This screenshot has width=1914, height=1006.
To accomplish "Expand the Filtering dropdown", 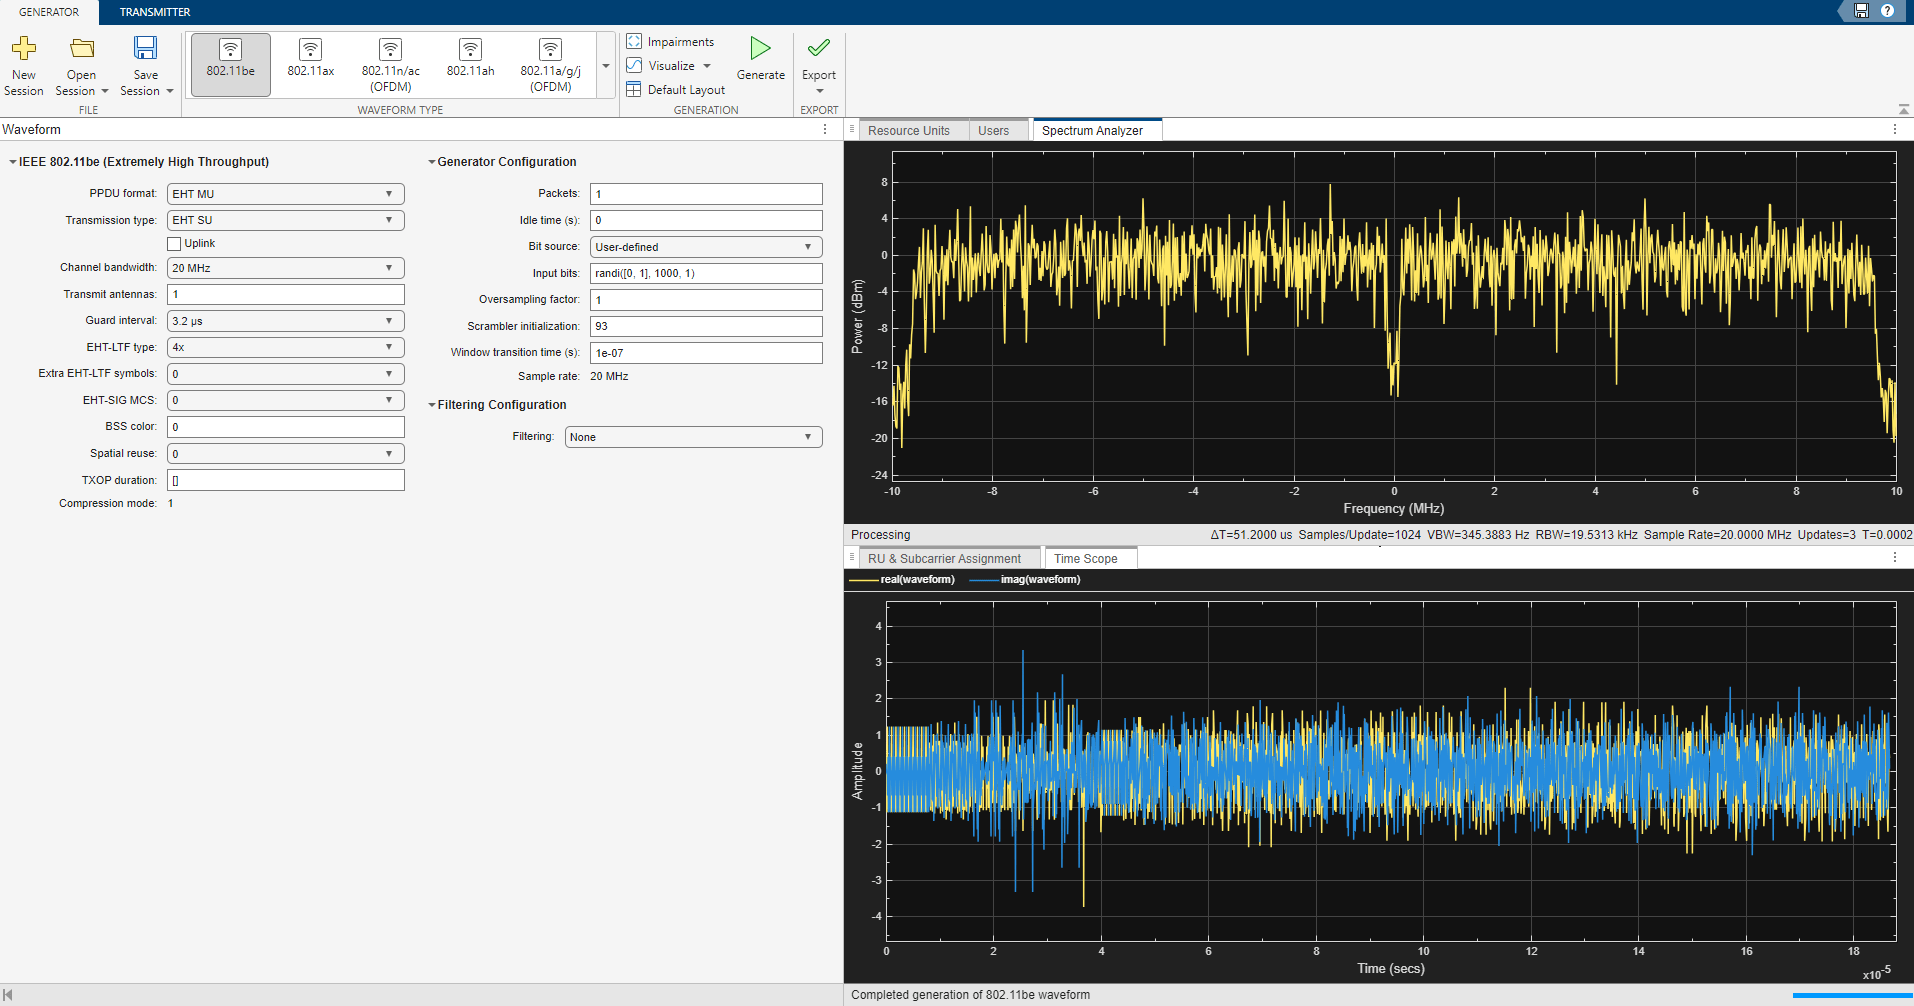I will [x=693, y=437].
